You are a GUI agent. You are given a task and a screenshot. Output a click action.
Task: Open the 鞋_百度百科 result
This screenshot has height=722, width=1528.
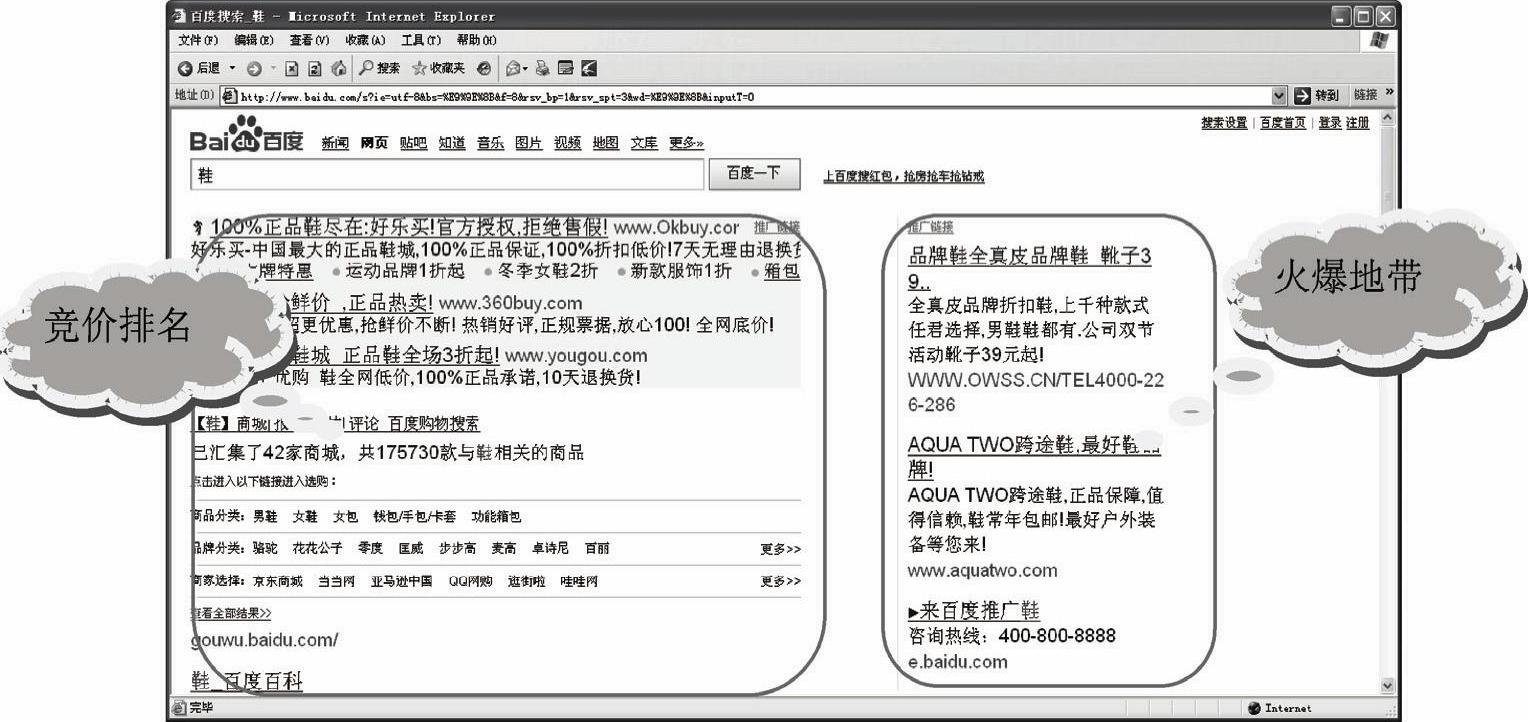tap(246, 681)
